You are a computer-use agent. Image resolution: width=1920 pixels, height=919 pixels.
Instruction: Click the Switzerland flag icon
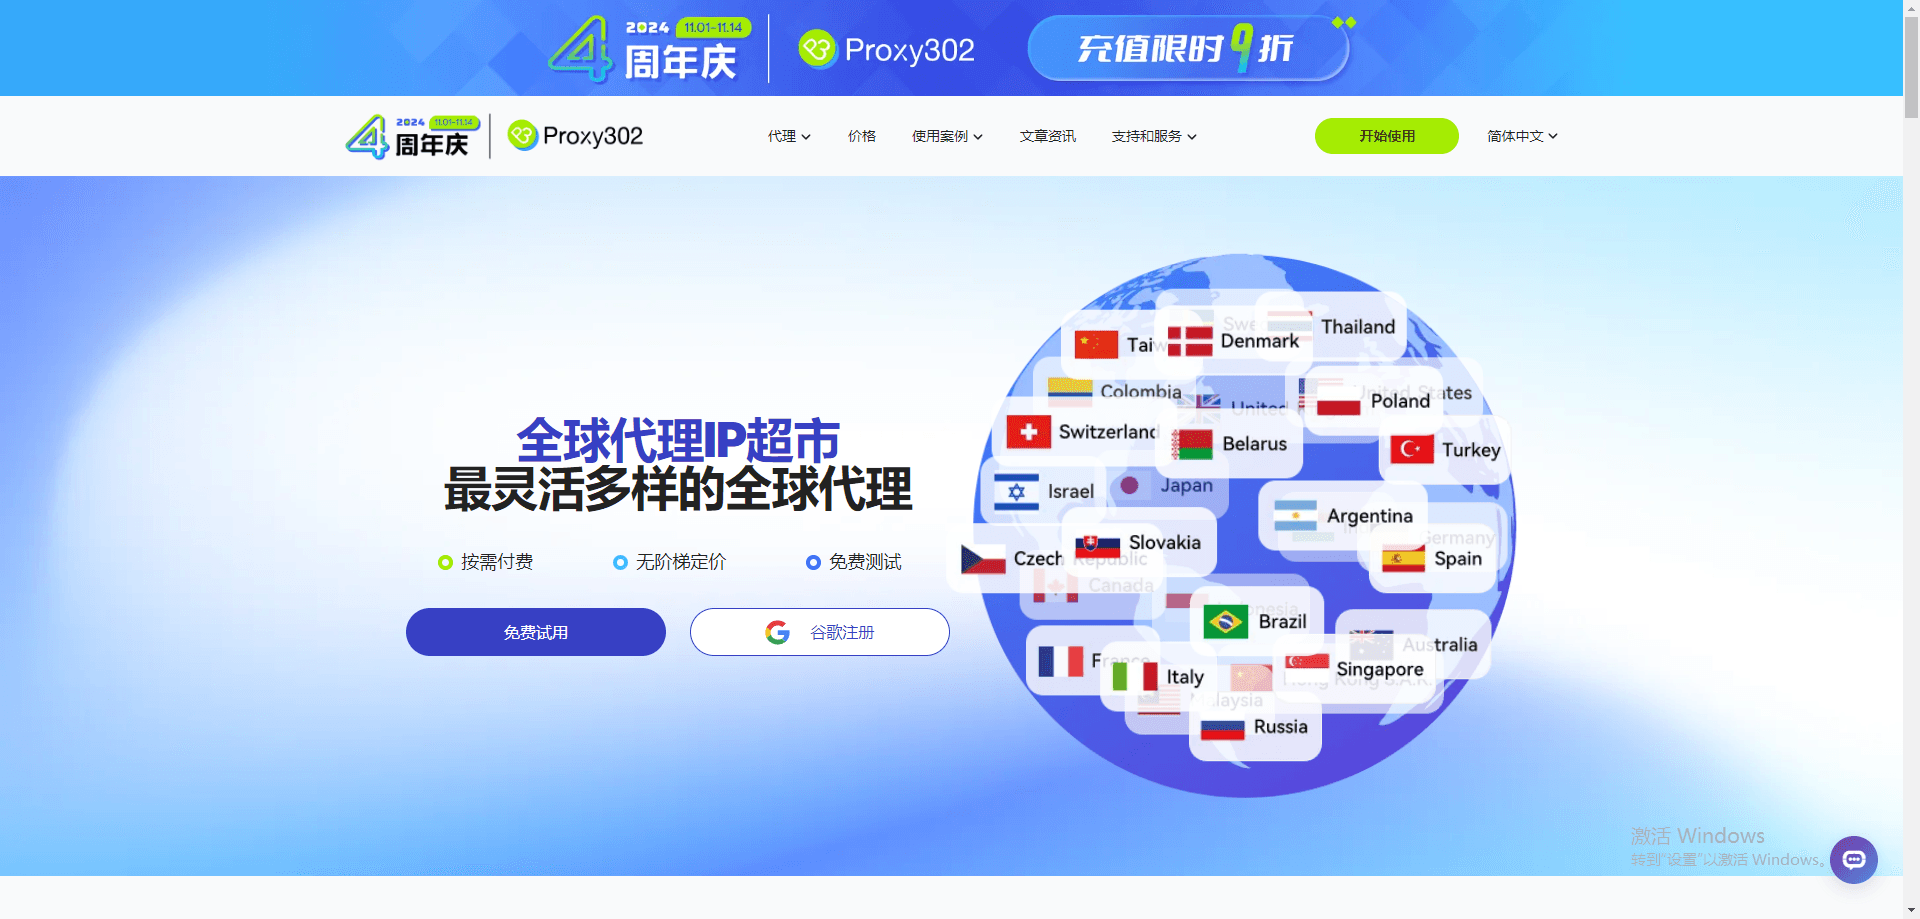pos(1028,432)
